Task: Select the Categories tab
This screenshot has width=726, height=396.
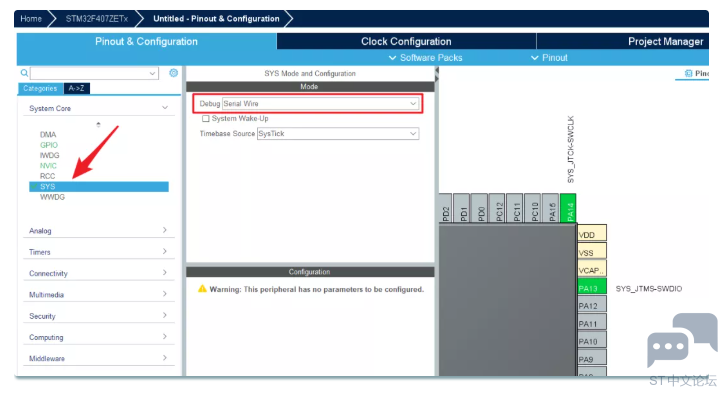Action: (40, 88)
